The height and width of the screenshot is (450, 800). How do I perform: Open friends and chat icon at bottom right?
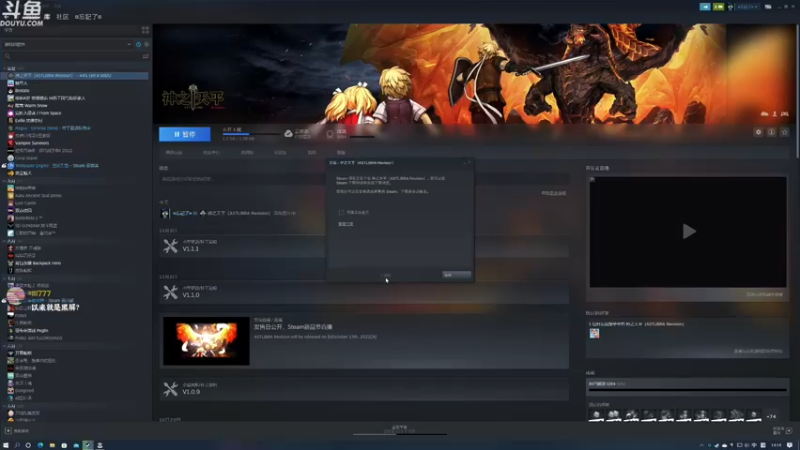coord(789,431)
